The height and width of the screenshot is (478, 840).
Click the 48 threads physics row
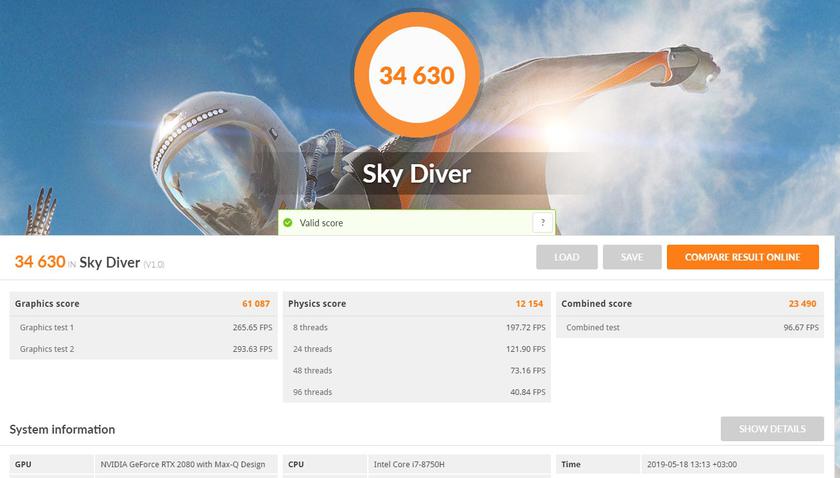click(416, 371)
